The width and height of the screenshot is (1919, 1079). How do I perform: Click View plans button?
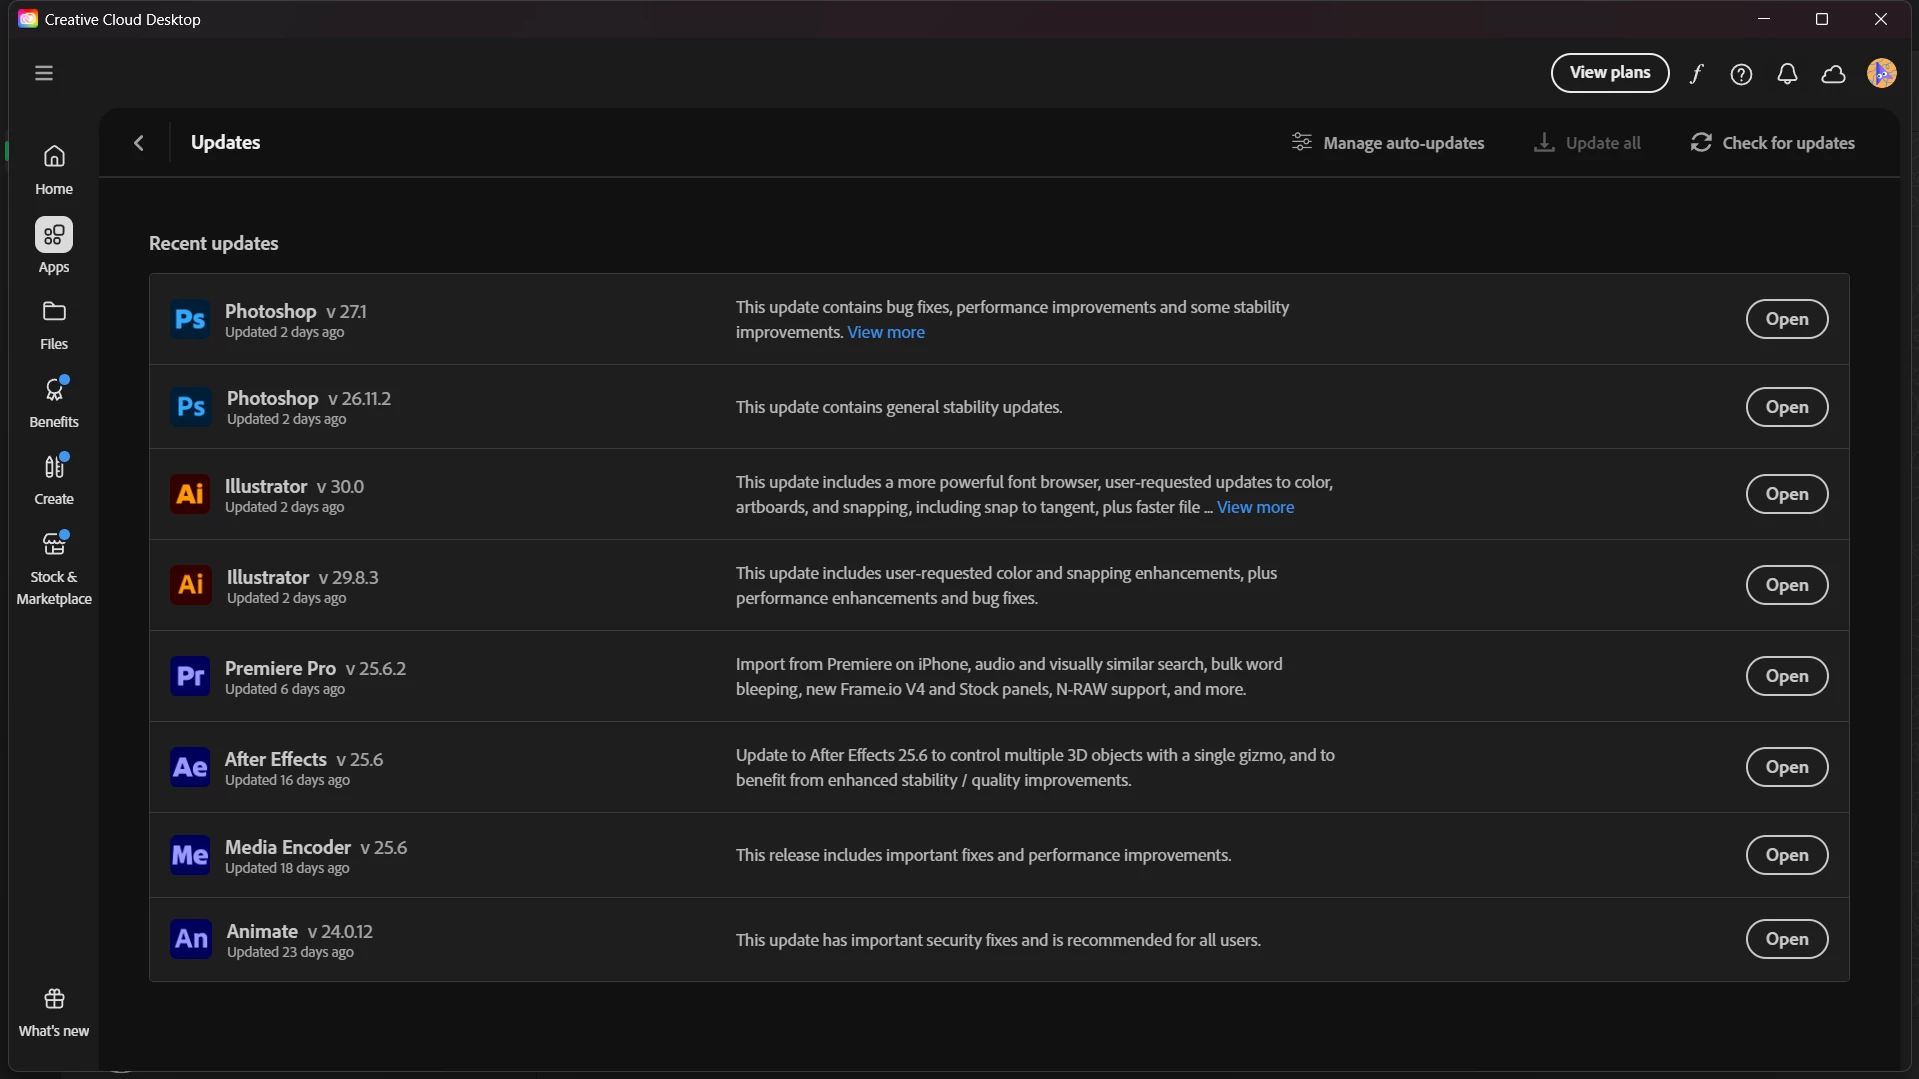click(1609, 73)
